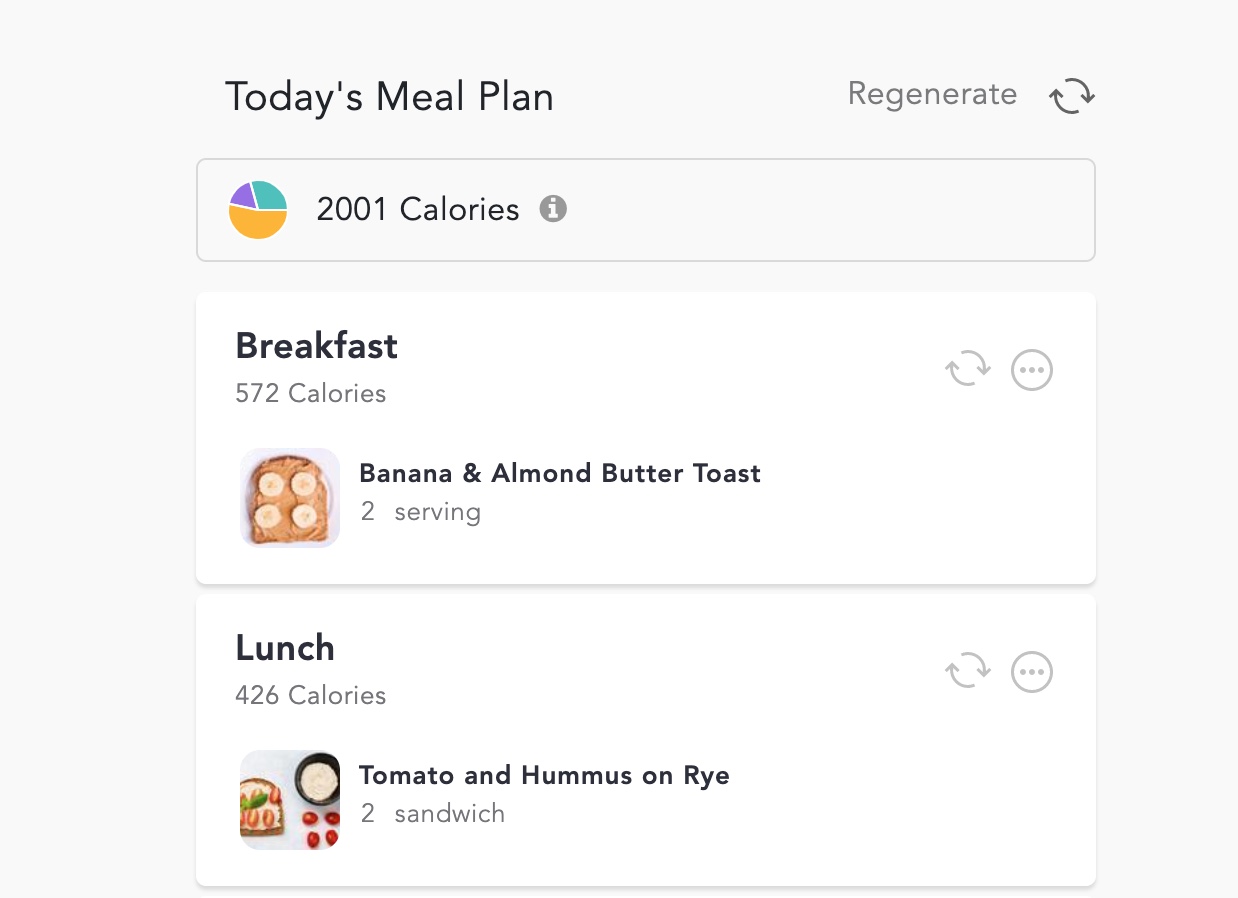
Task: Click the Today's Meal Plan title
Action: 389,97
